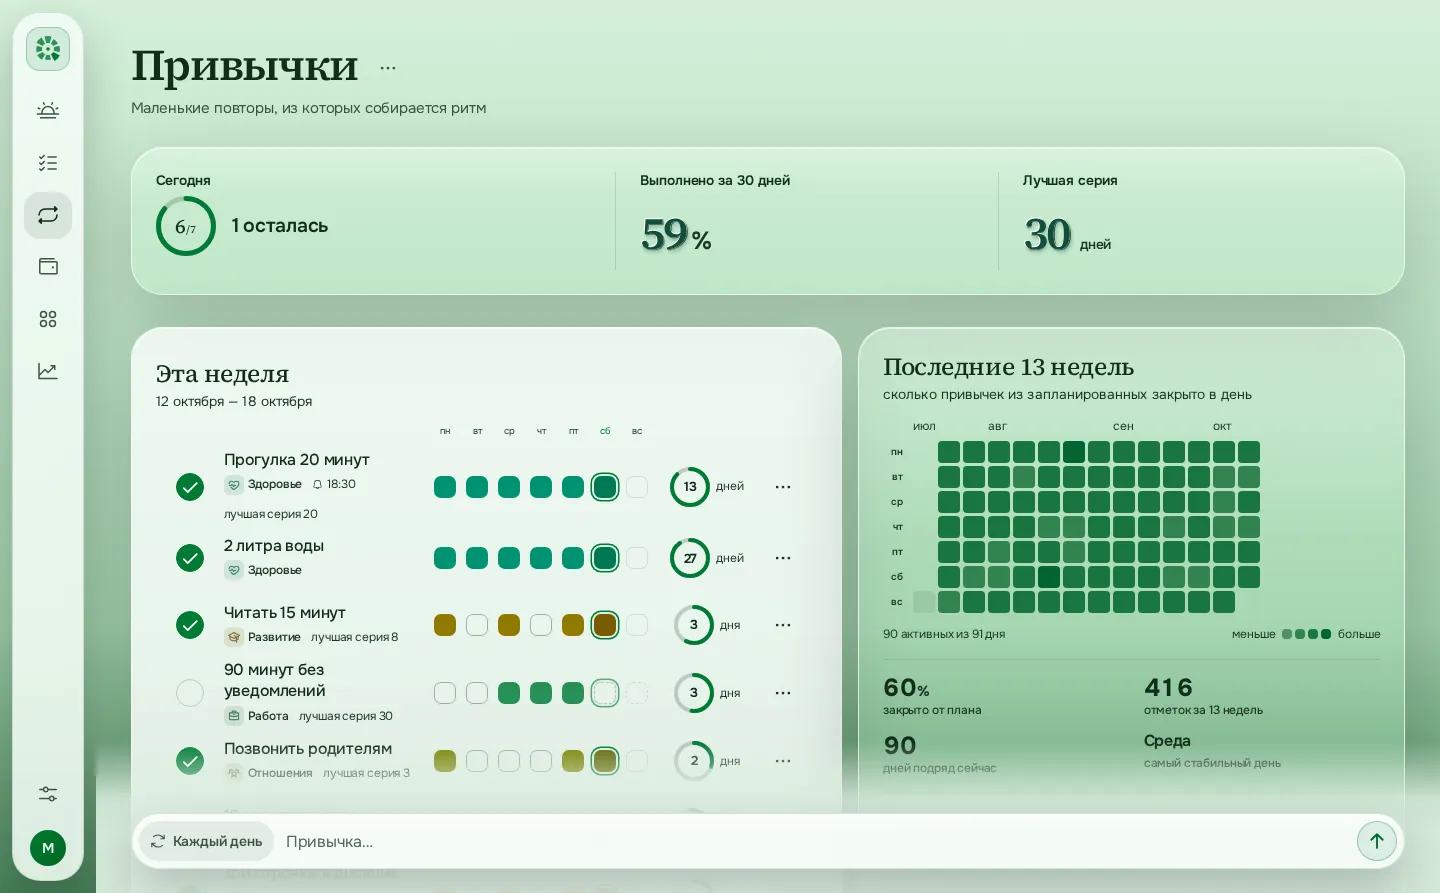Click the Работа tag
Image resolution: width=1440 pixels, height=893 pixels.
[257, 716]
